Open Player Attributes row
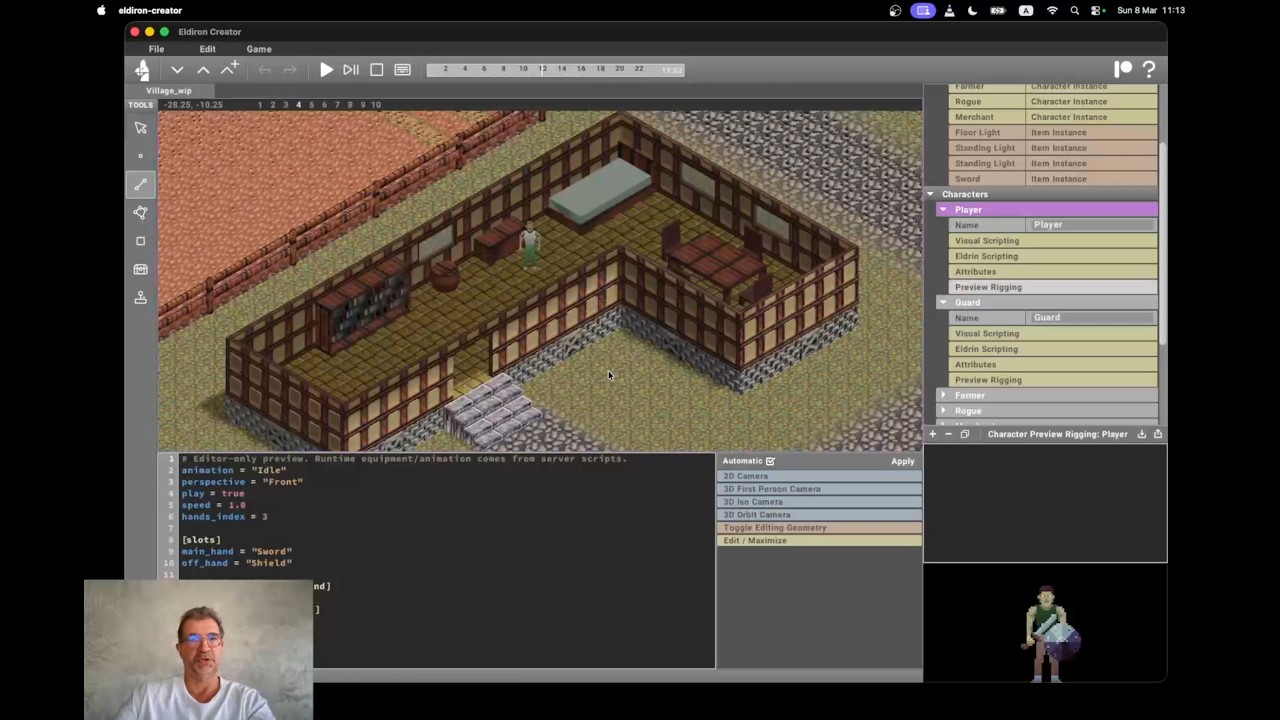Image resolution: width=1280 pixels, height=720 pixels. pyautogui.click(x=1054, y=272)
